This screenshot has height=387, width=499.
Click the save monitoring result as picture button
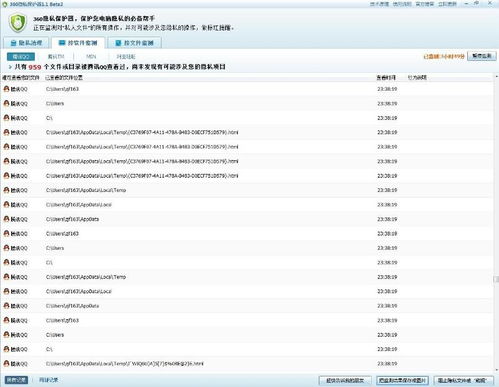(x=403, y=380)
